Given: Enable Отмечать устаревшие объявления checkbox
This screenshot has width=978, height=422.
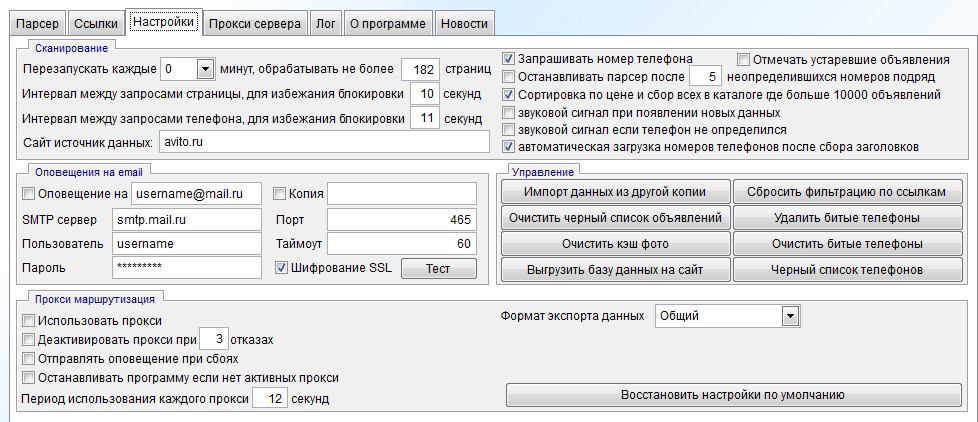Looking at the screenshot, I should [x=743, y=58].
